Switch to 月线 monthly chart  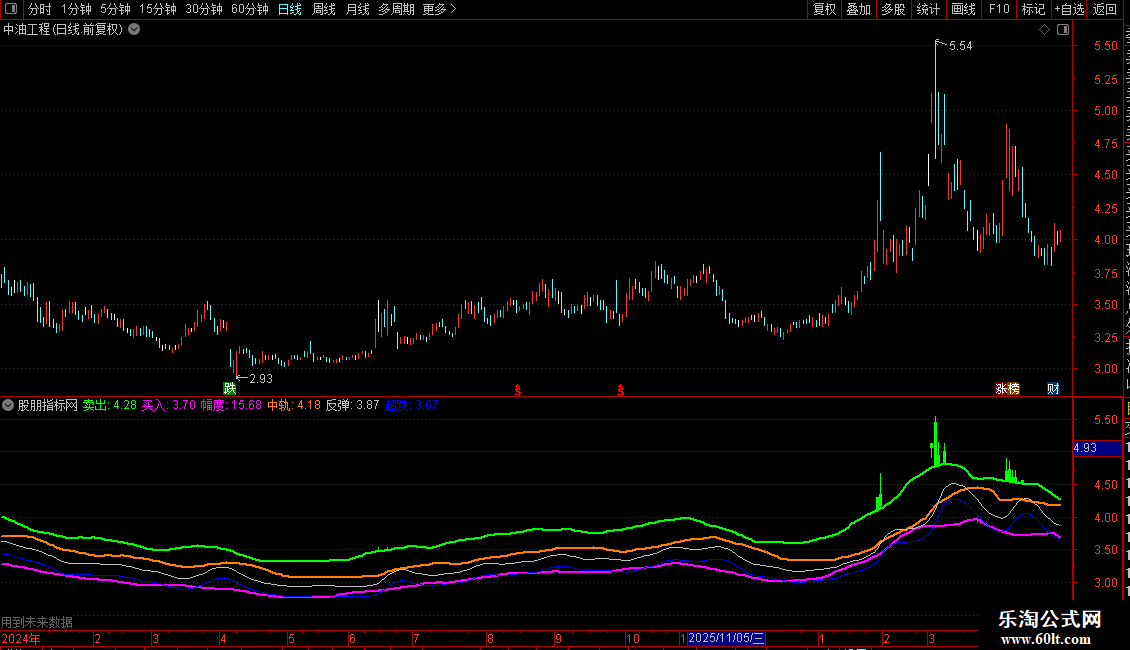tap(357, 9)
